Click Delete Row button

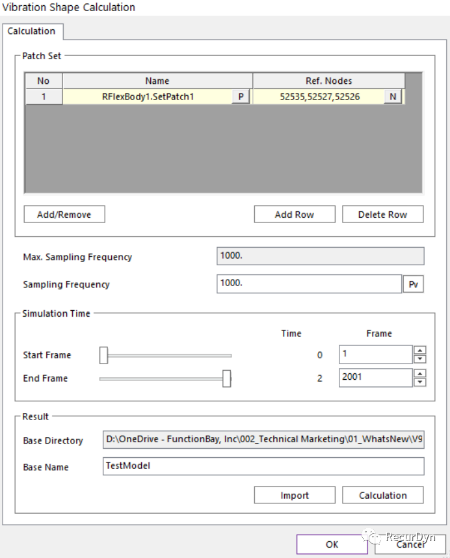click(383, 214)
